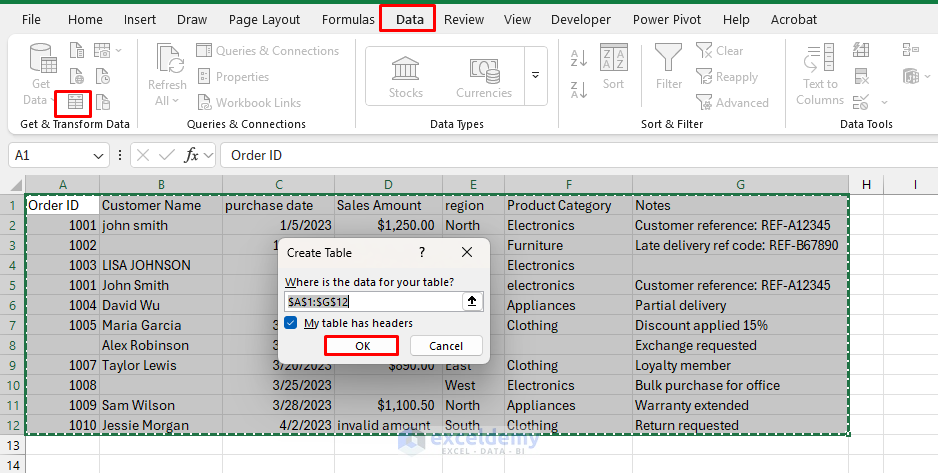Select the Stocks data type

click(406, 77)
